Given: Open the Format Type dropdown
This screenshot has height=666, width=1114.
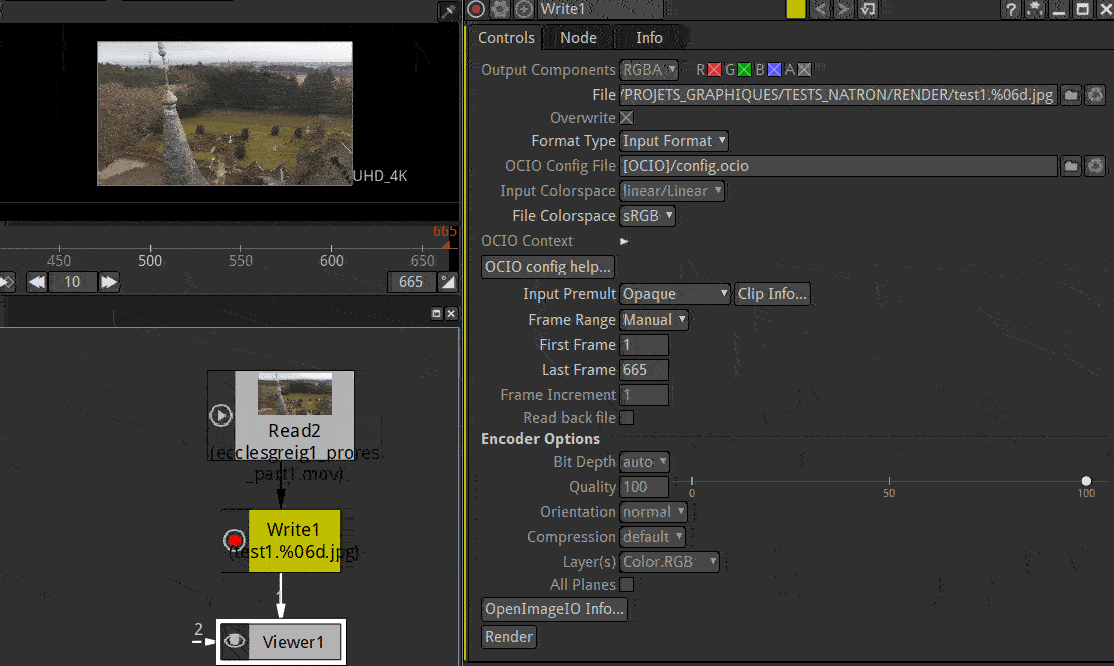Looking at the screenshot, I should coord(674,141).
